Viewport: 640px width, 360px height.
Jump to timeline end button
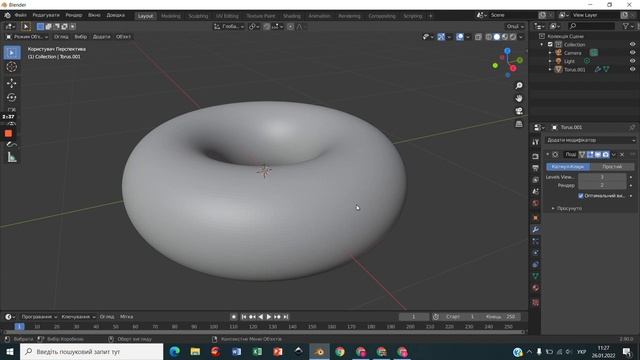tap(286, 317)
